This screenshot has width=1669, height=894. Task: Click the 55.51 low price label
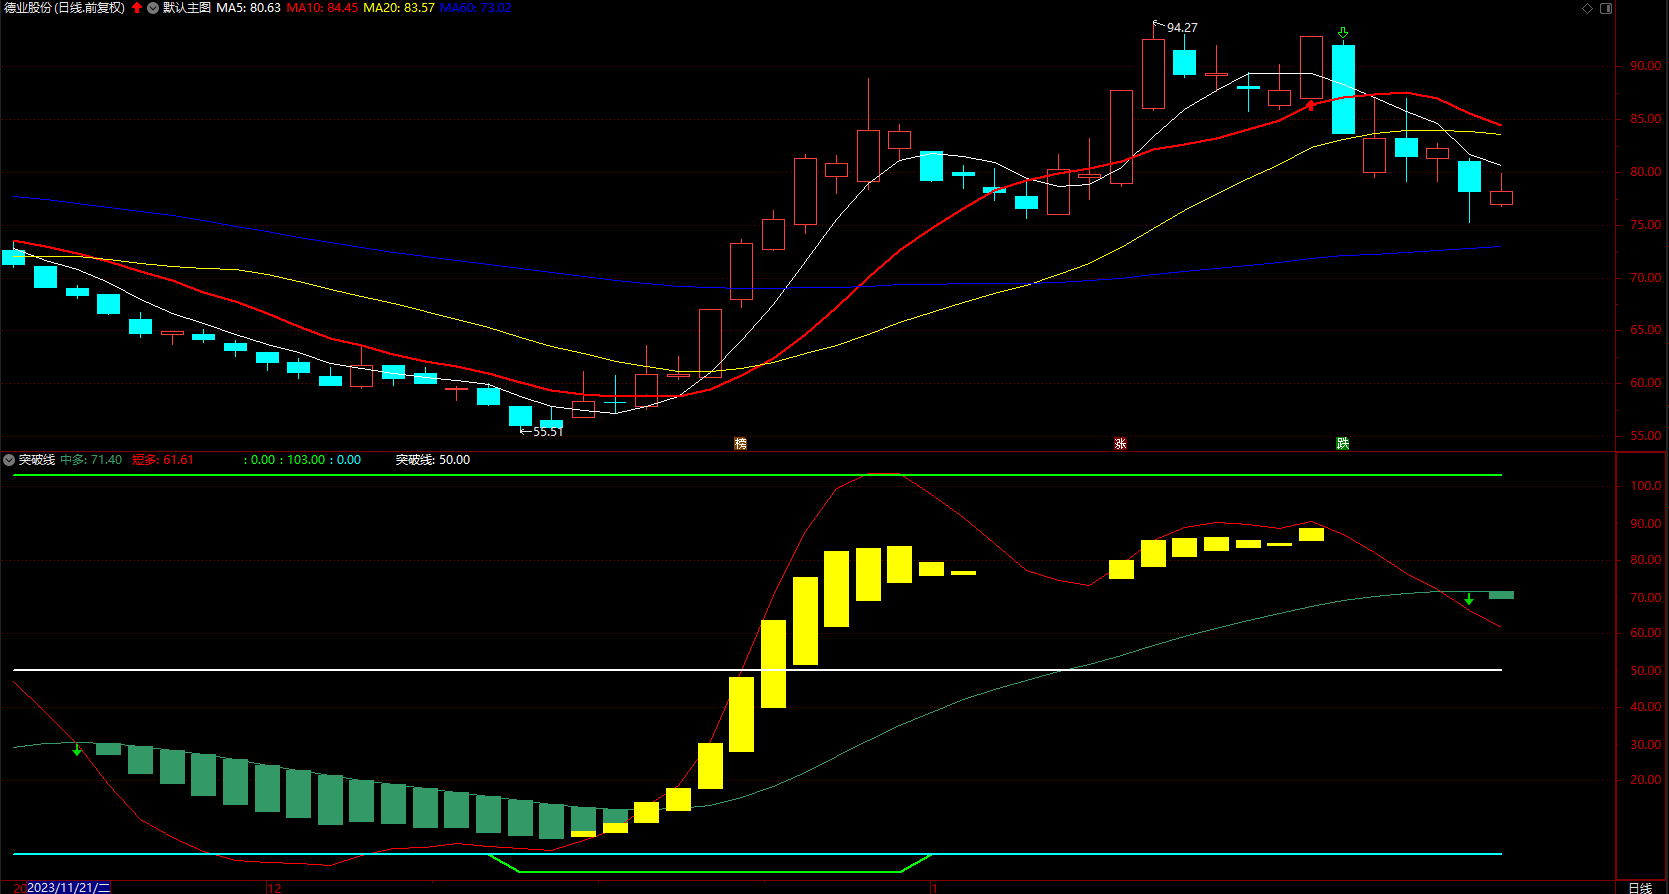point(547,432)
